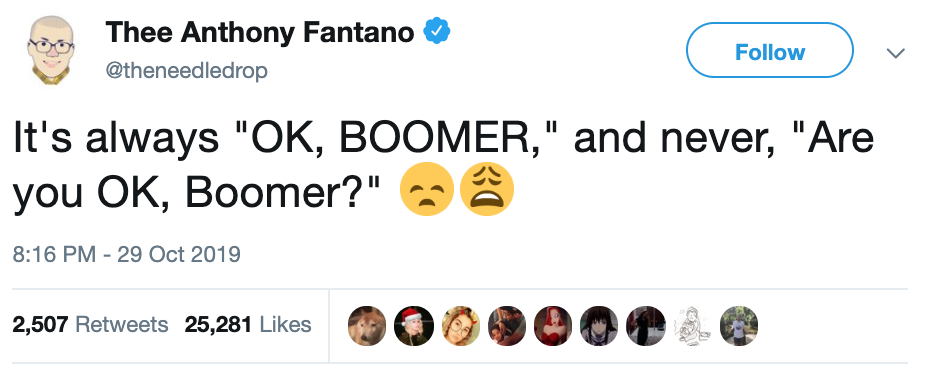The image size is (932, 370).
Task: Click the disappointed face emoji in tweet
Action: (427, 189)
